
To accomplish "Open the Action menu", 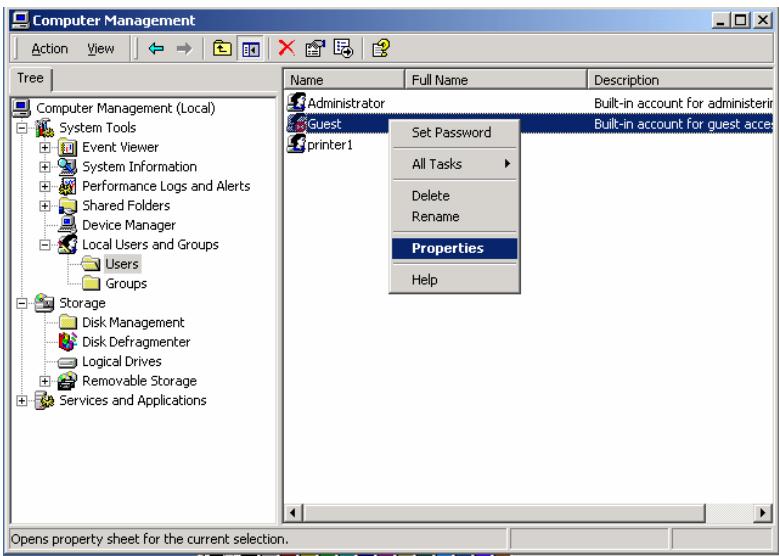I will pyautogui.click(x=50, y=50).
